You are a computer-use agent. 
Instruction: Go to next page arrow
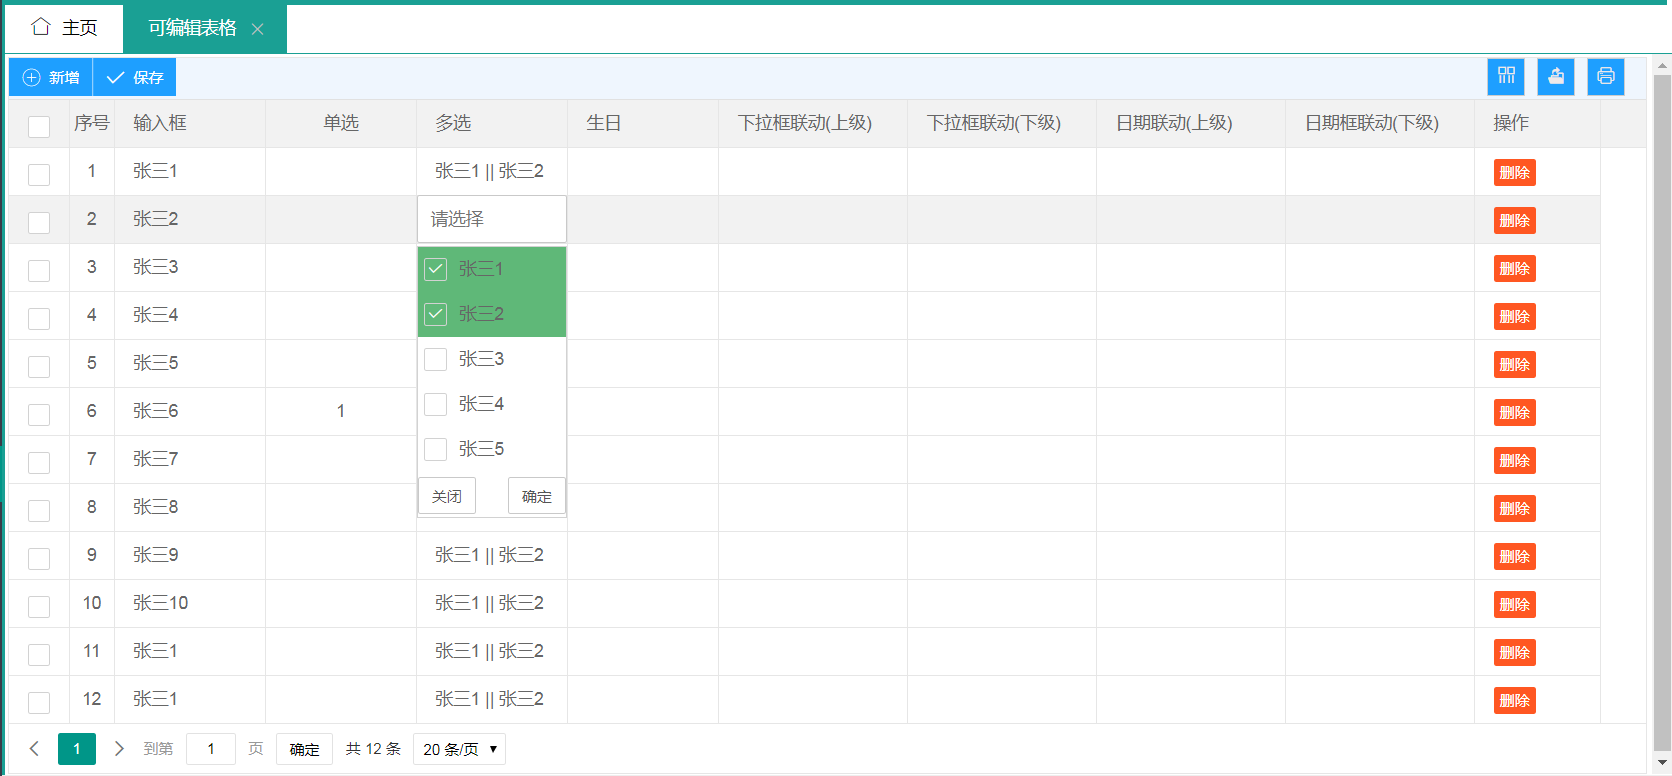point(119,749)
